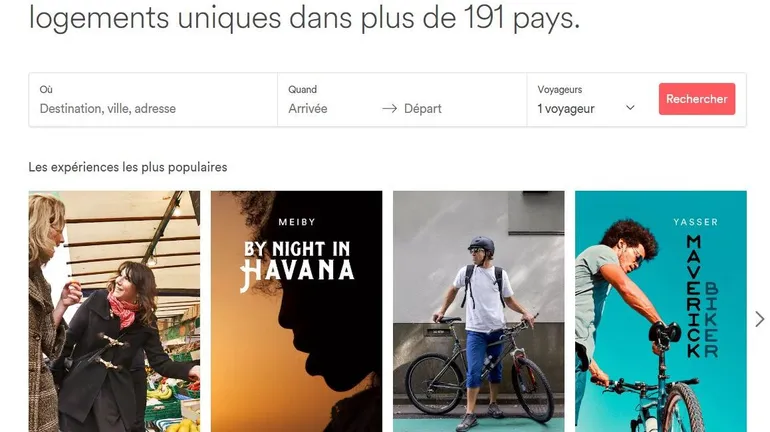
Task: Click the Voyageurs label
Action: tap(560, 89)
